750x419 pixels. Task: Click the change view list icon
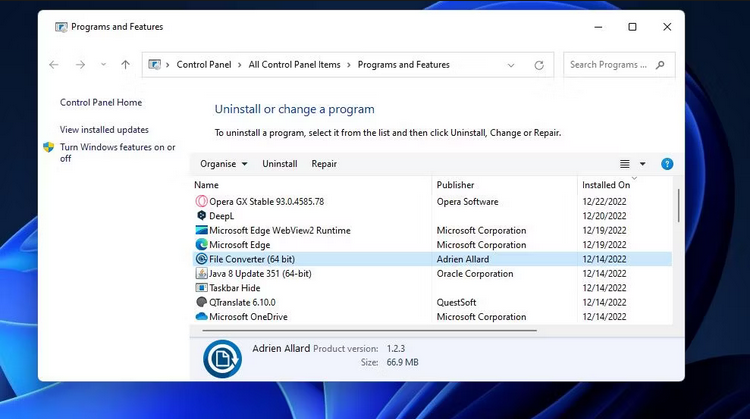[625, 164]
